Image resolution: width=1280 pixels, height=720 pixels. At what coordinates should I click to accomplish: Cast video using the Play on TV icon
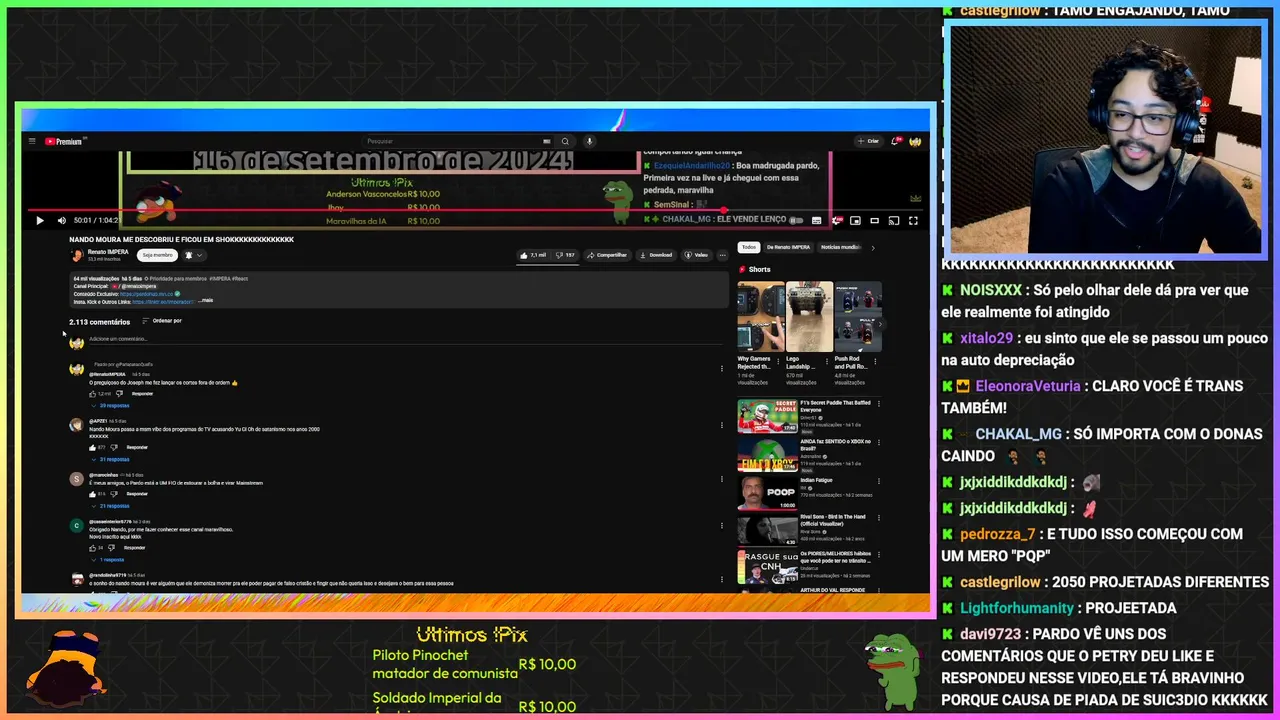(894, 220)
